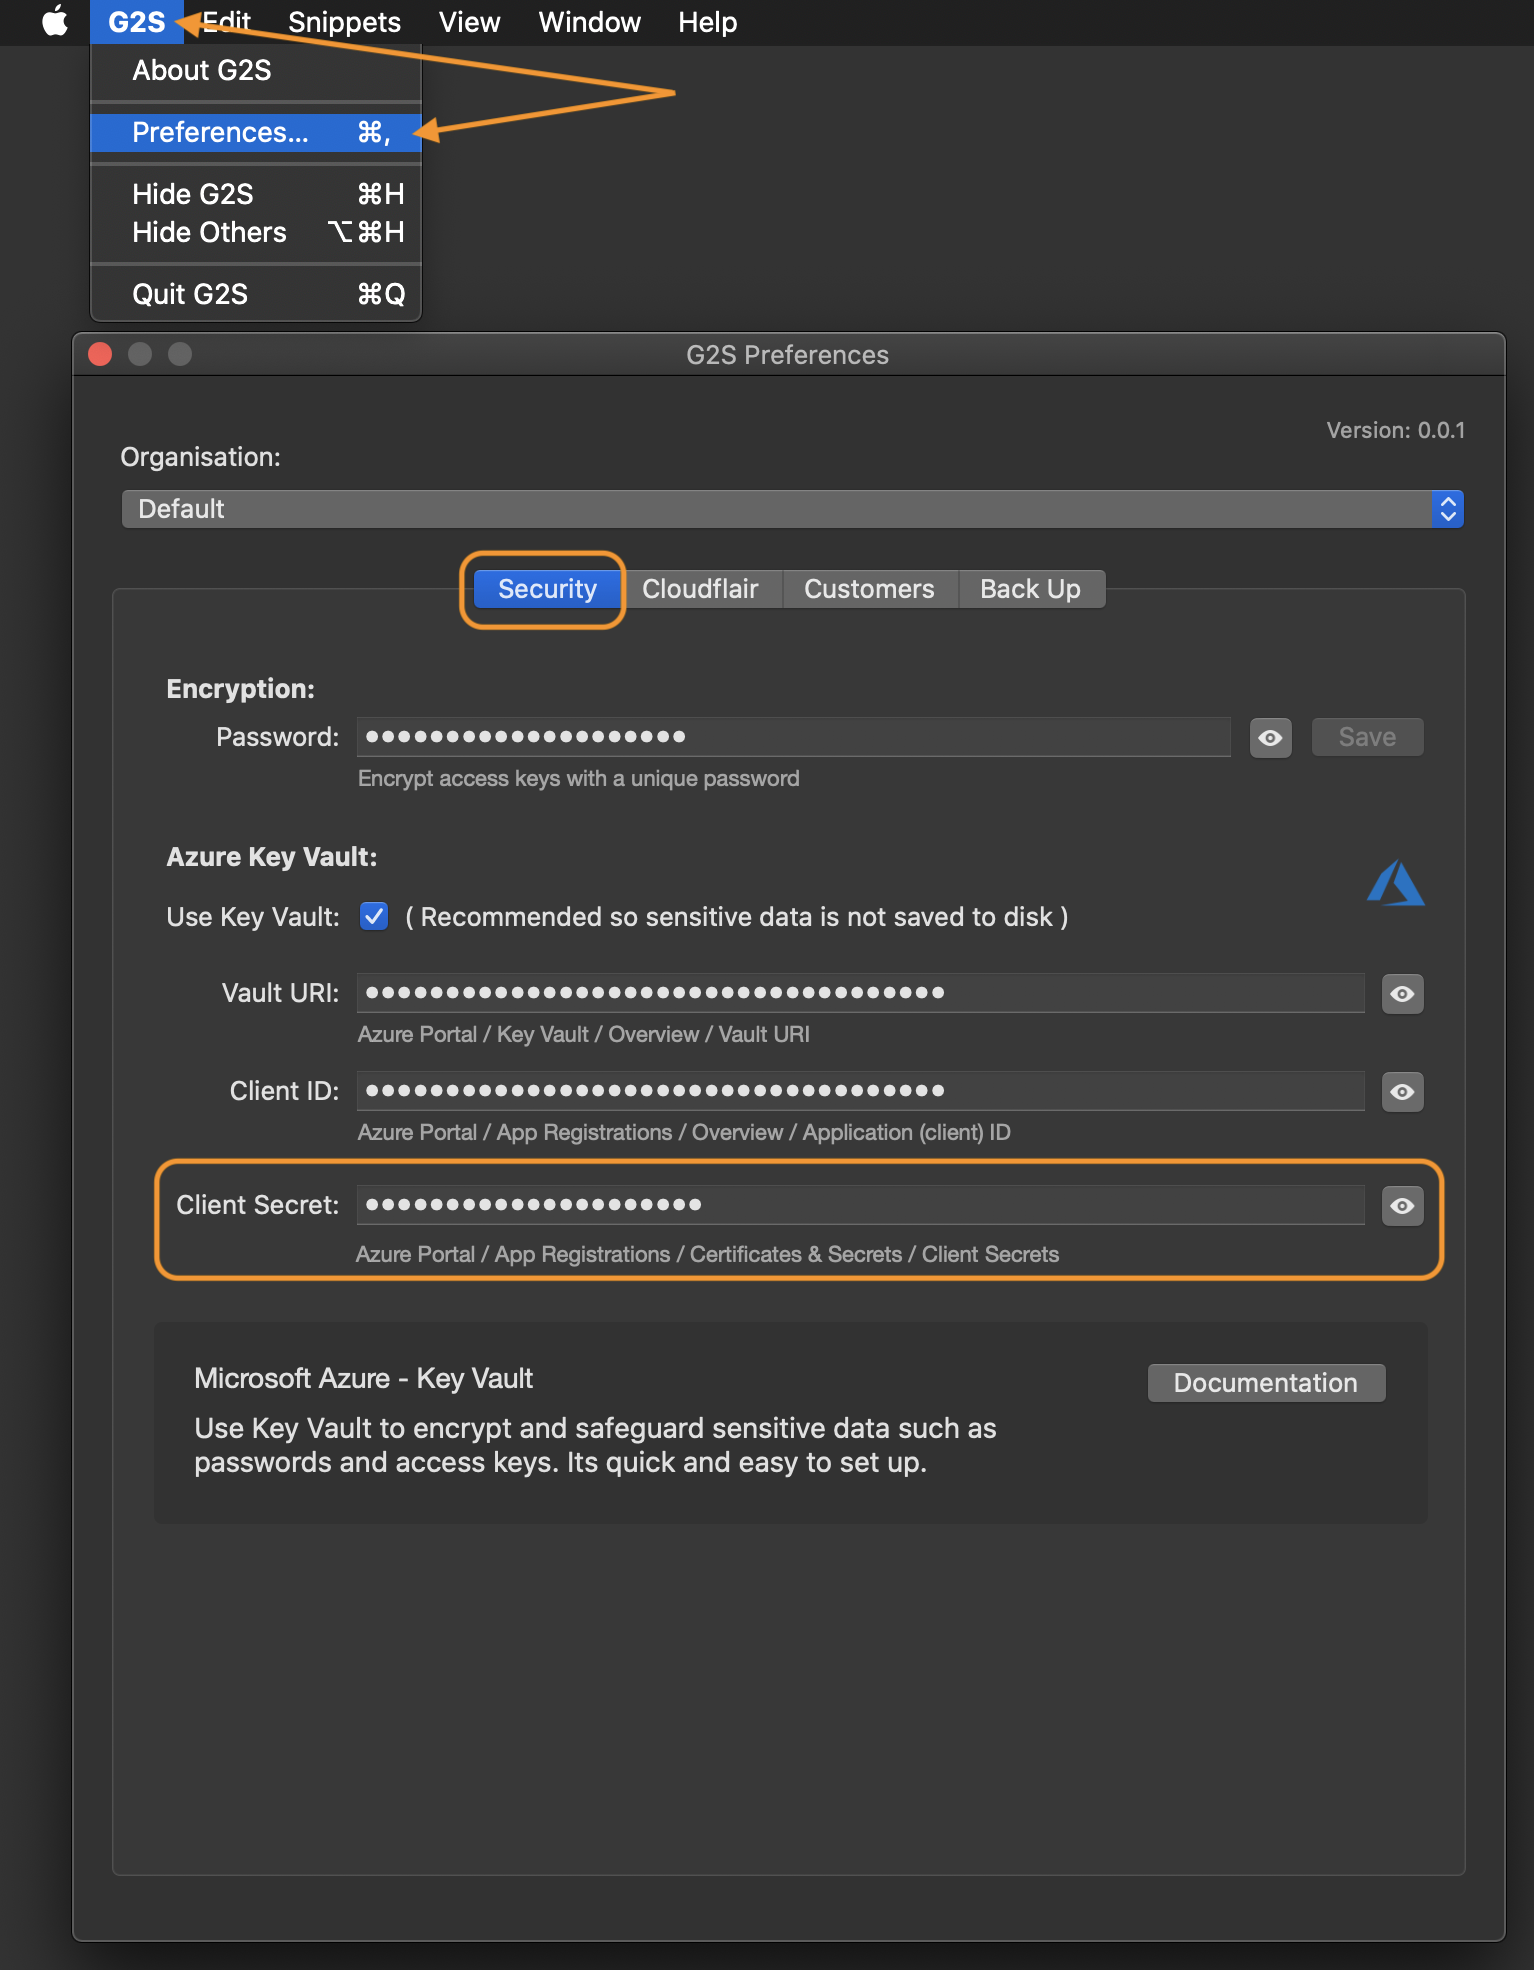This screenshot has height=1970, width=1534.
Task: Click the Client ID field
Action: [861, 1091]
